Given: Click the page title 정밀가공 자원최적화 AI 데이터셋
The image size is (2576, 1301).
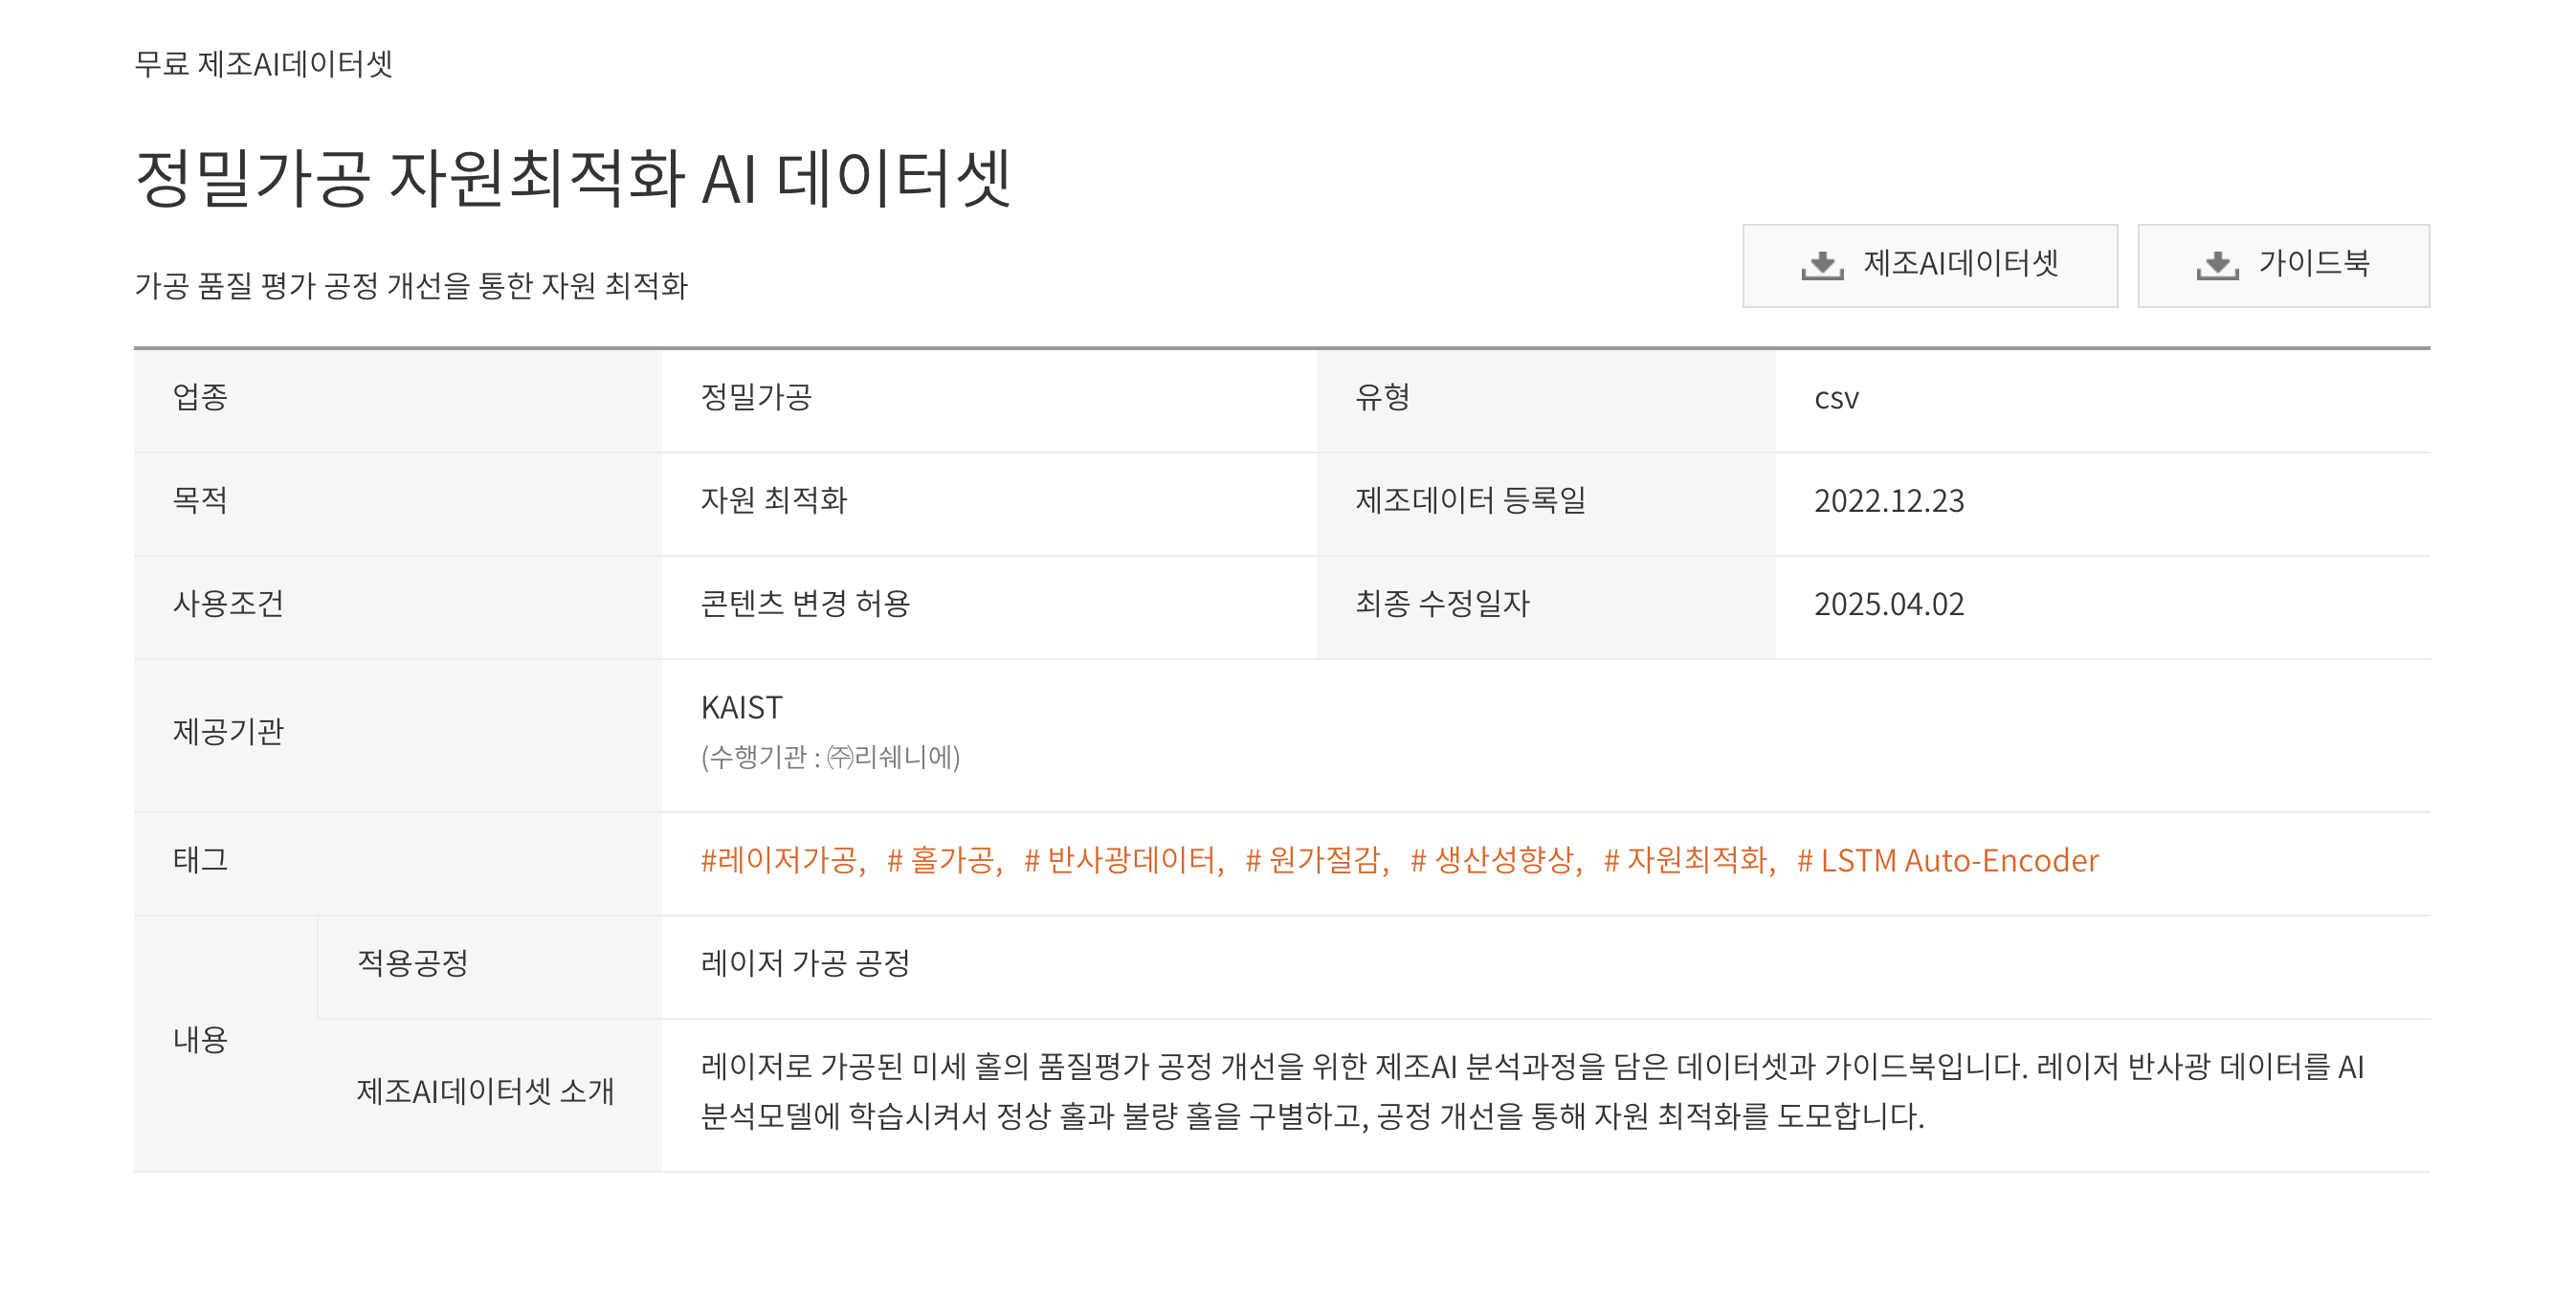Looking at the screenshot, I should coord(573,178).
